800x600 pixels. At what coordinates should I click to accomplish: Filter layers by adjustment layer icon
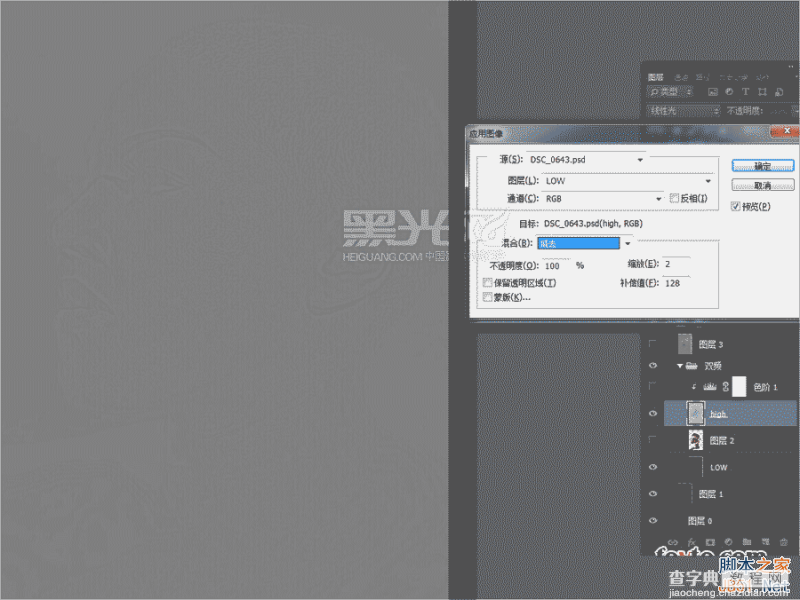pyautogui.click(x=729, y=92)
